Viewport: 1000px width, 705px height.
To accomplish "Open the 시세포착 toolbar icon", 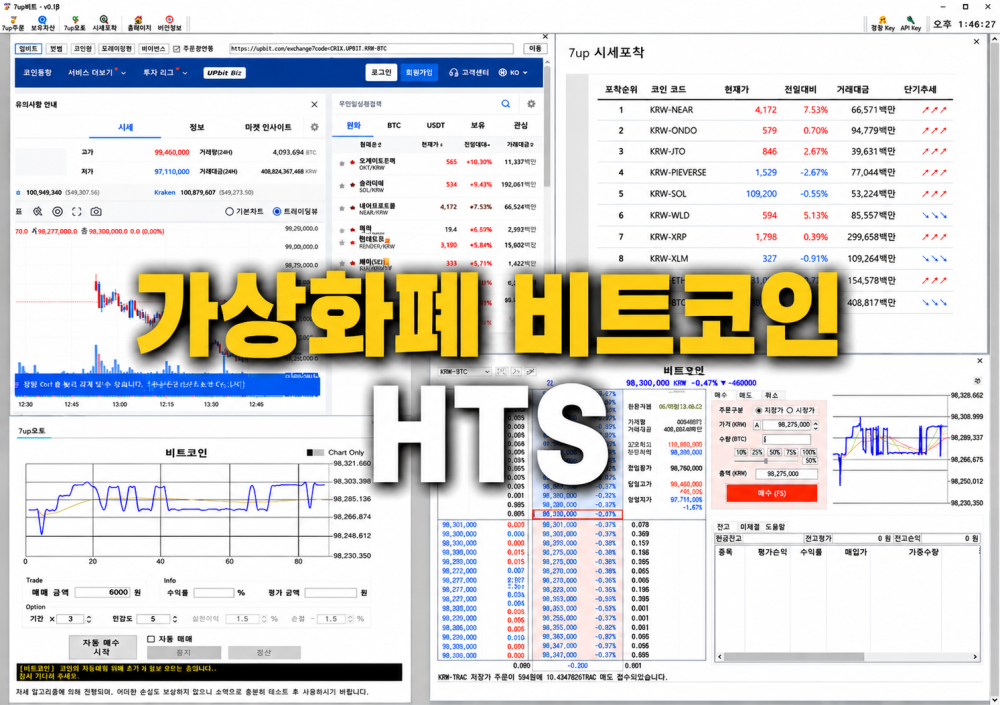I will 105,24.
